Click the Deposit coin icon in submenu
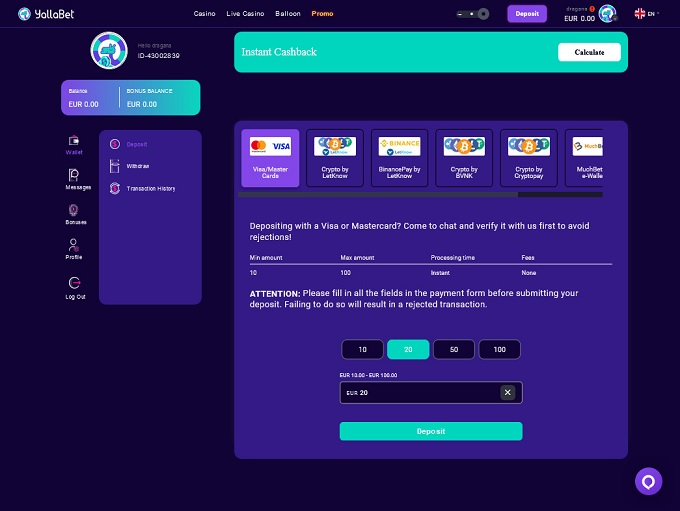The width and height of the screenshot is (680, 511). tap(114, 144)
